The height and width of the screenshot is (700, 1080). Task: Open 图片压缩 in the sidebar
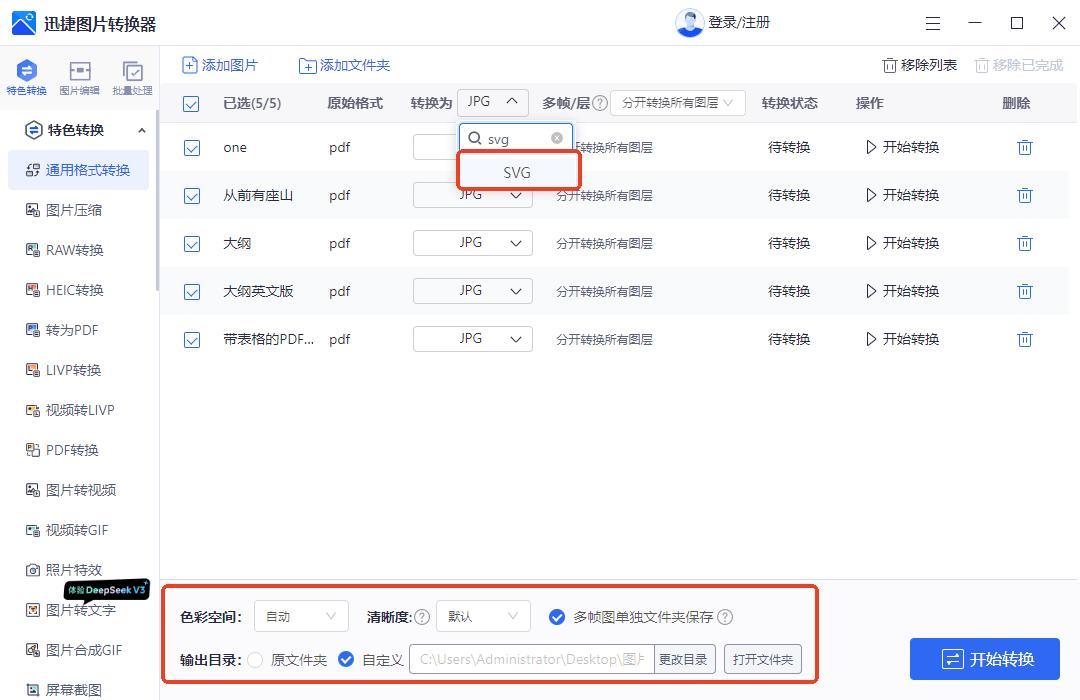tap(74, 210)
